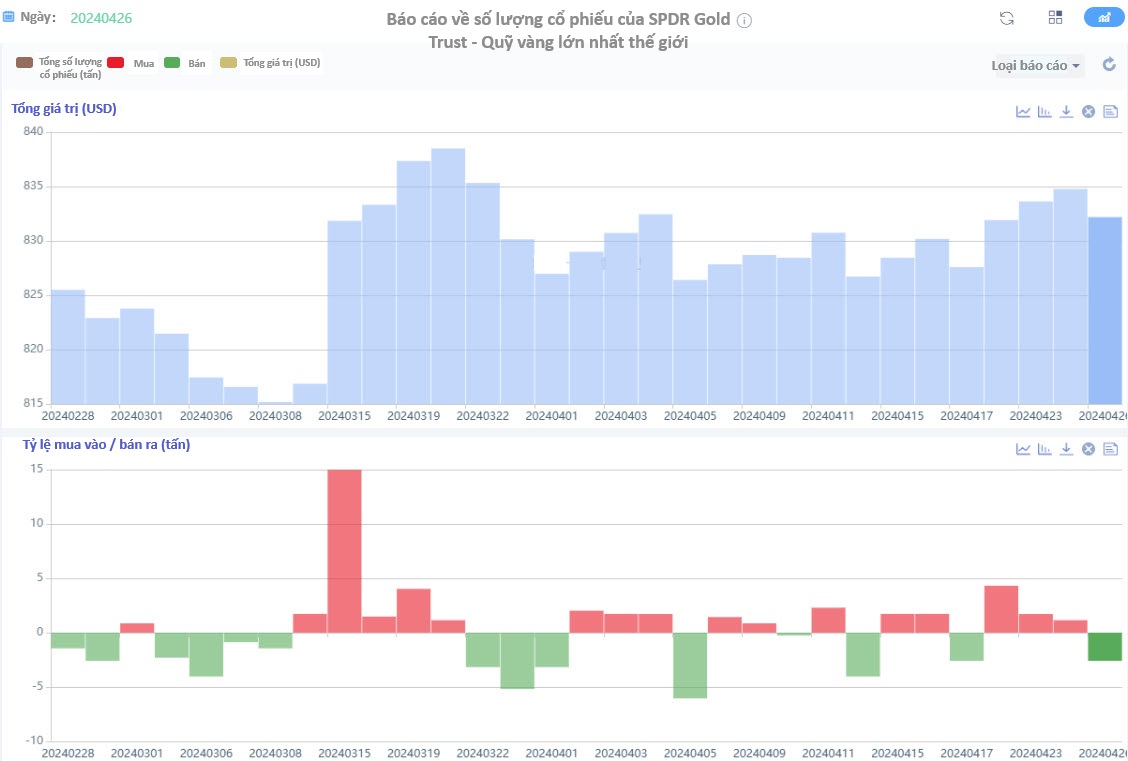This screenshot has width=1128, height=761.
Task: Switch Tỷ lệ mua vào chart to bar view
Action: point(1045,449)
